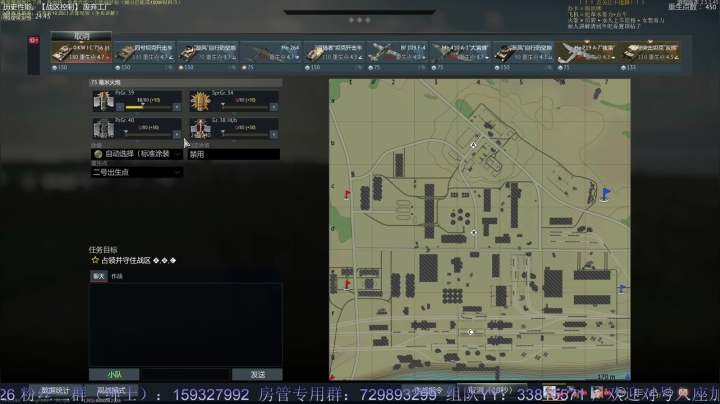720x404 pixels.
Task: Select upper red flag spawn on map
Action: point(347,195)
